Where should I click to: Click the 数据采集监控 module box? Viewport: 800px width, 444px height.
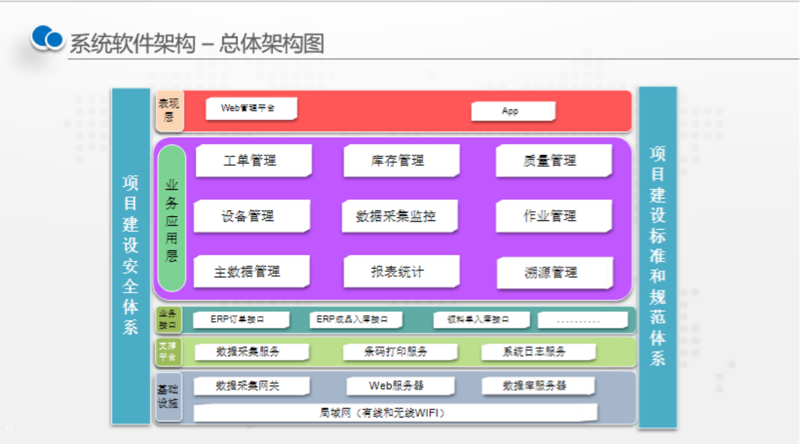[x=398, y=216]
